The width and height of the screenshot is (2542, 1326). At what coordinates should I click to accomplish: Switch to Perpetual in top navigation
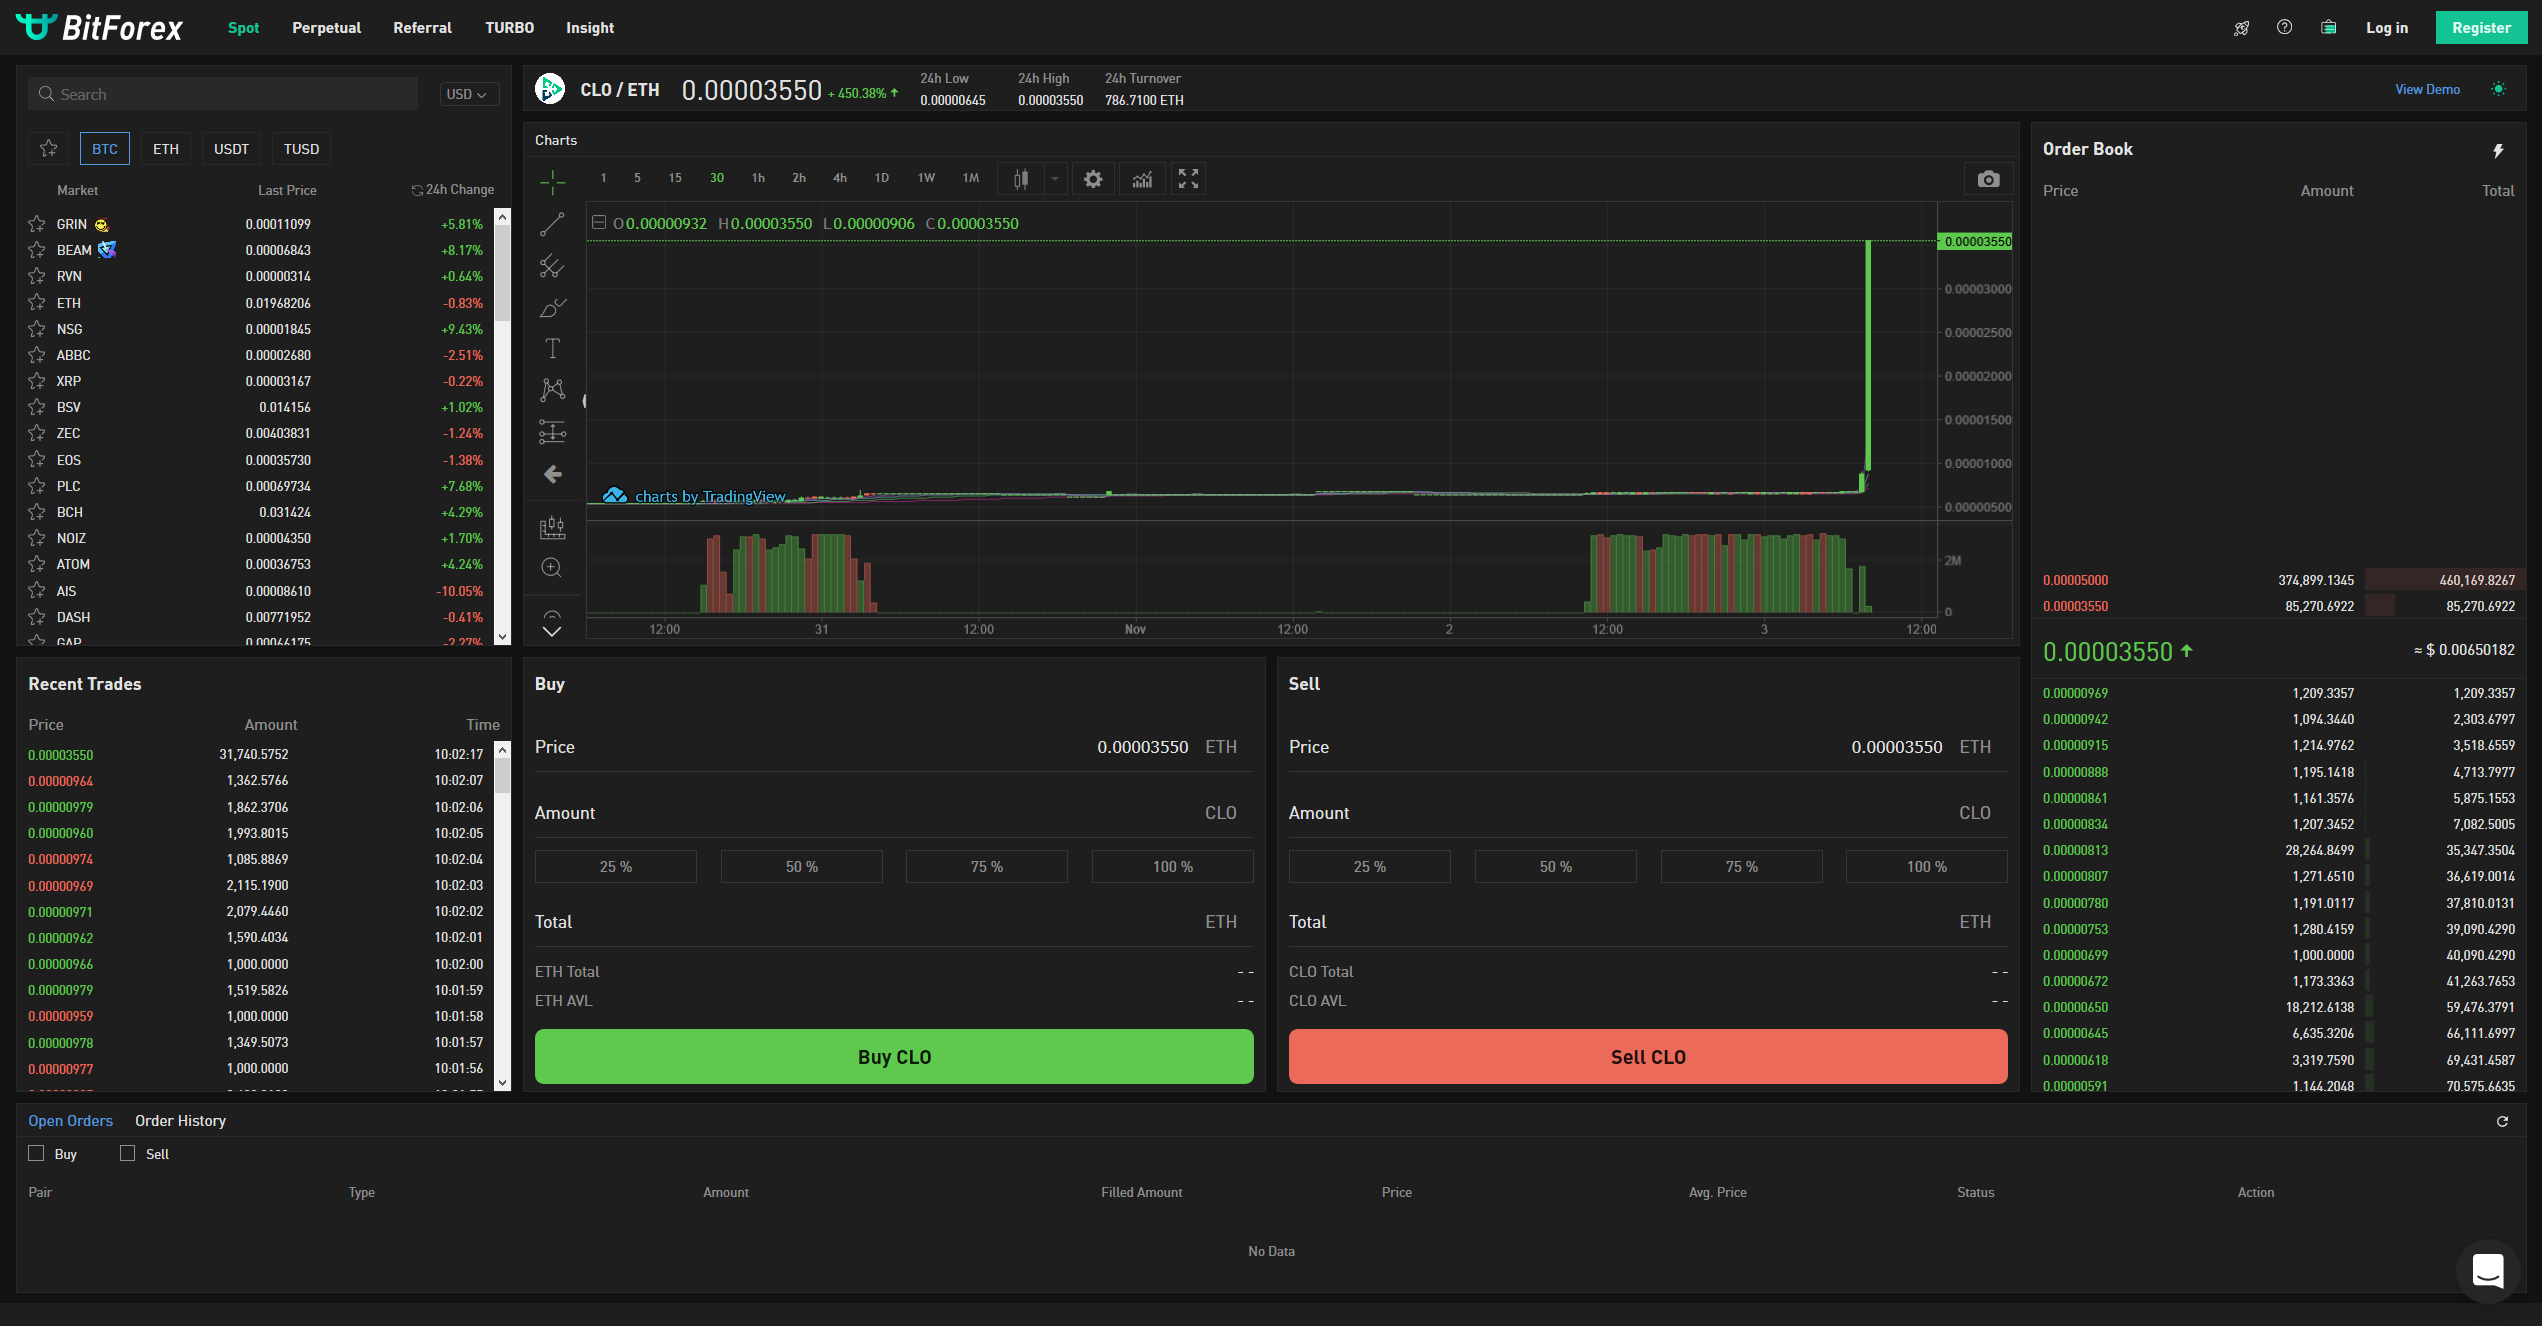coord(326,28)
